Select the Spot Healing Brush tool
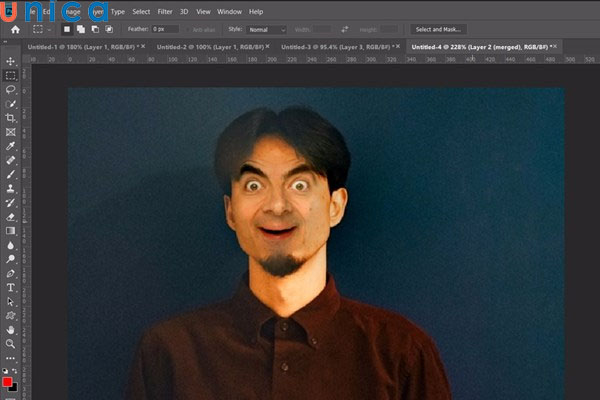The image size is (600, 400). coord(10,160)
